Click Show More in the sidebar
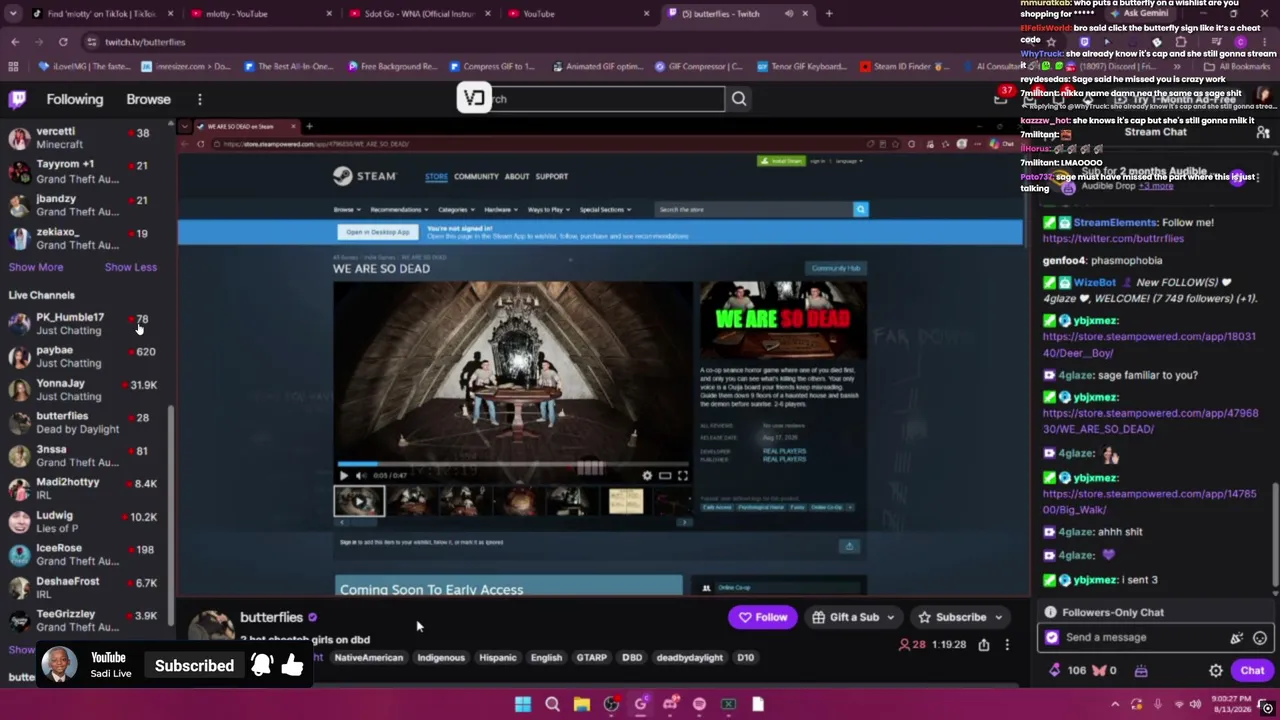1280x720 pixels. coord(36,267)
